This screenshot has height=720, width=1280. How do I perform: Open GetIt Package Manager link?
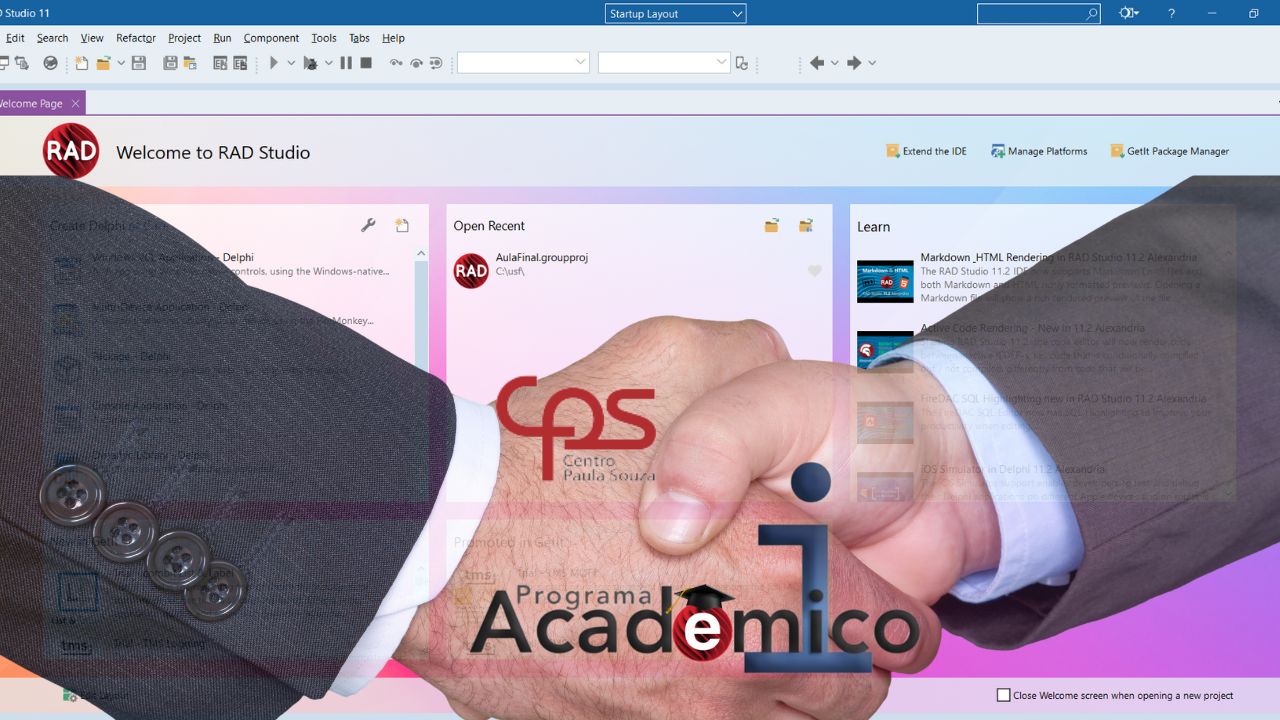(x=1170, y=151)
